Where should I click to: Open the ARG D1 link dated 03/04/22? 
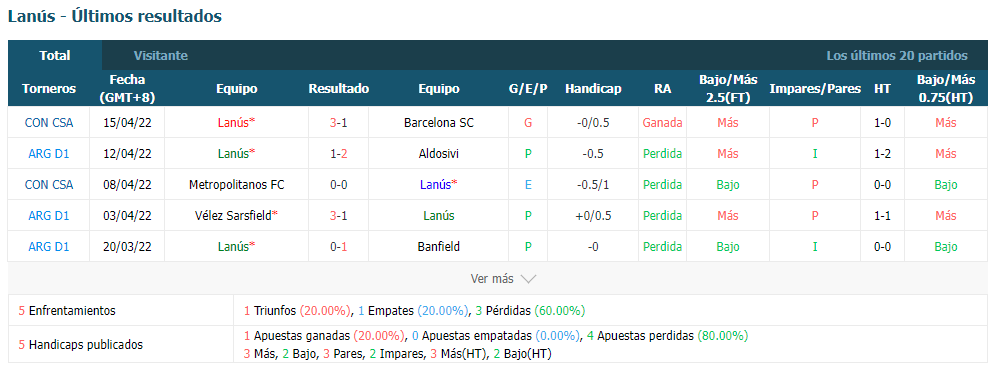49,216
